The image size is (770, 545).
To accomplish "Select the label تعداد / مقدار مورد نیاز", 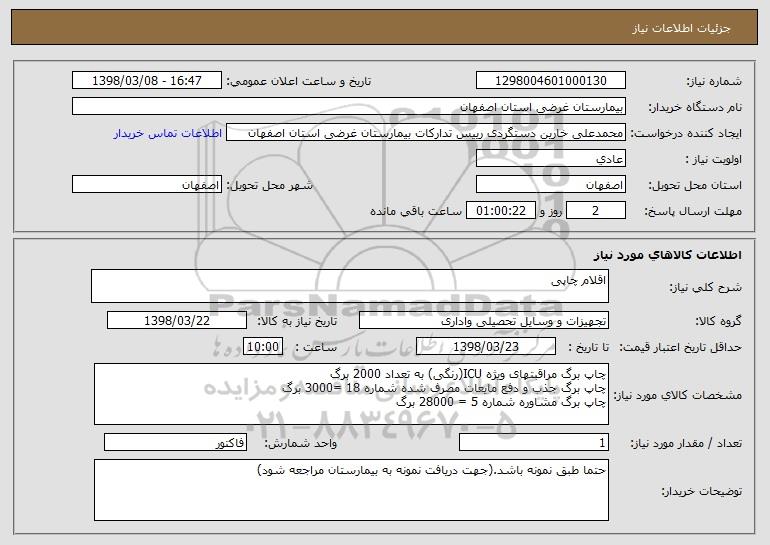I will coord(686,443).
